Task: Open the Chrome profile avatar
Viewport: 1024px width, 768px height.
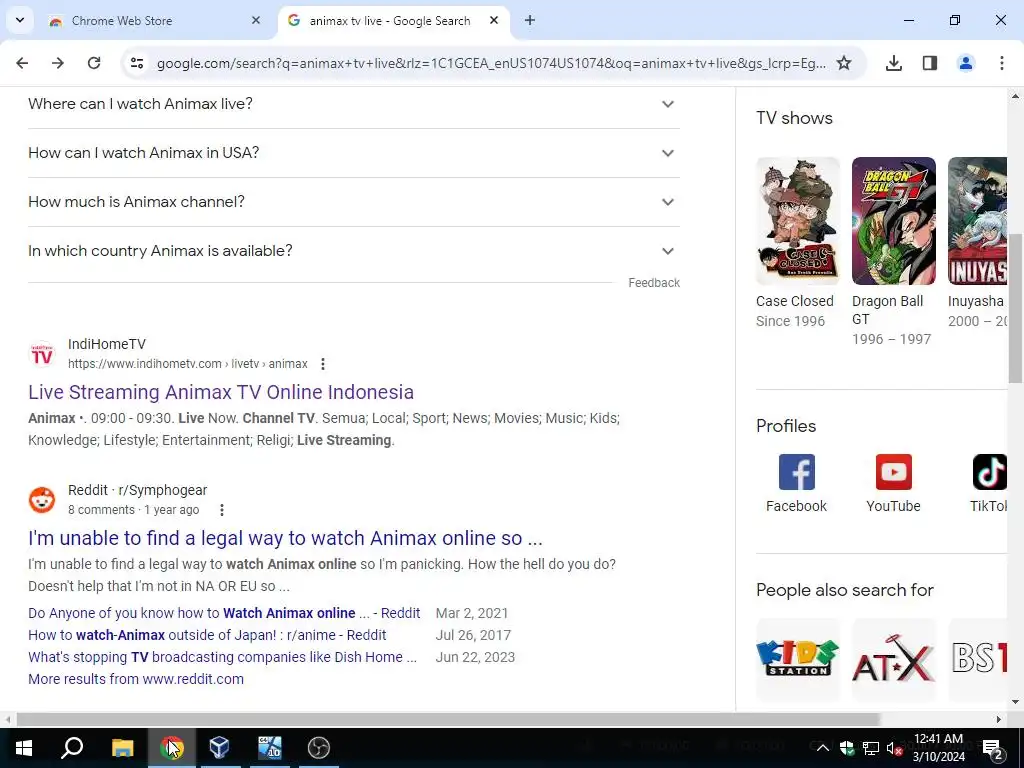Action: 966,63
